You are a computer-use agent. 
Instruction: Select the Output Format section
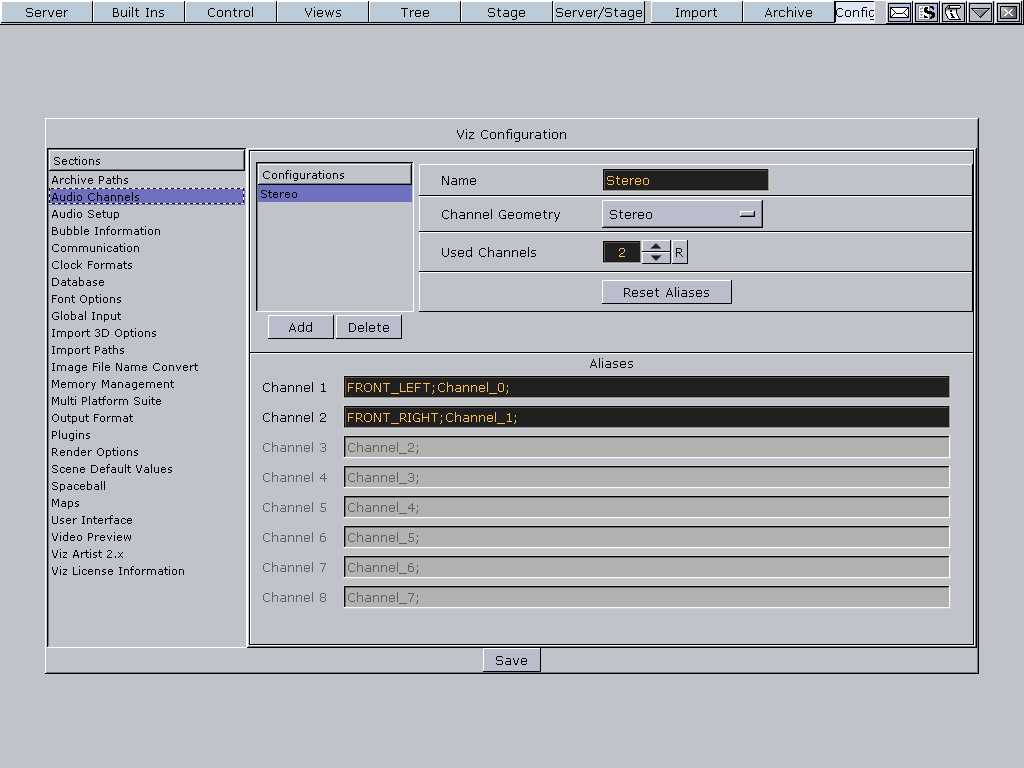(91, 417)
